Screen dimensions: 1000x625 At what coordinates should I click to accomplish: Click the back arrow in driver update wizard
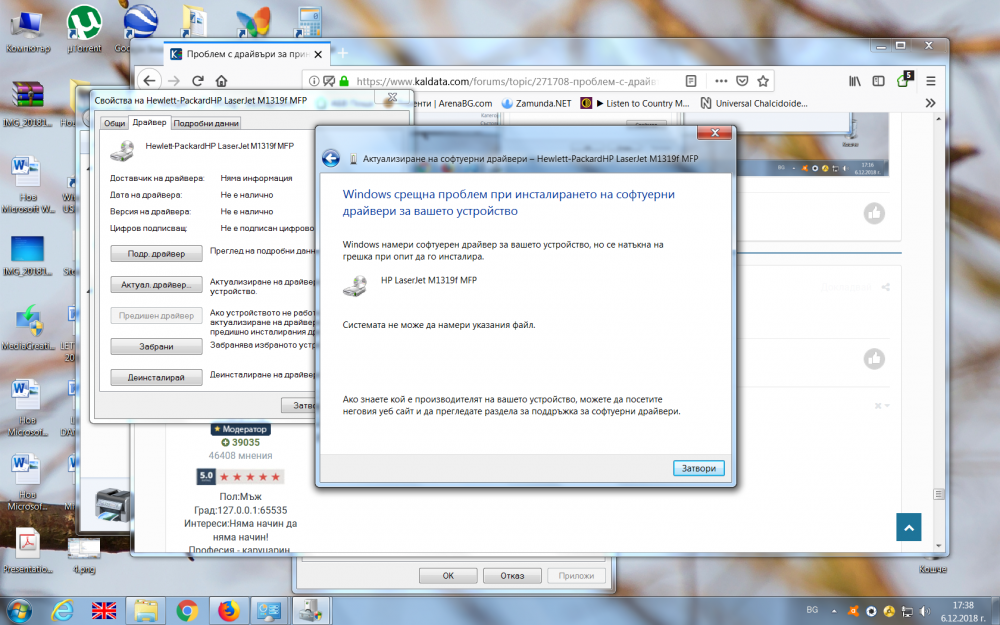coord(330,158)
